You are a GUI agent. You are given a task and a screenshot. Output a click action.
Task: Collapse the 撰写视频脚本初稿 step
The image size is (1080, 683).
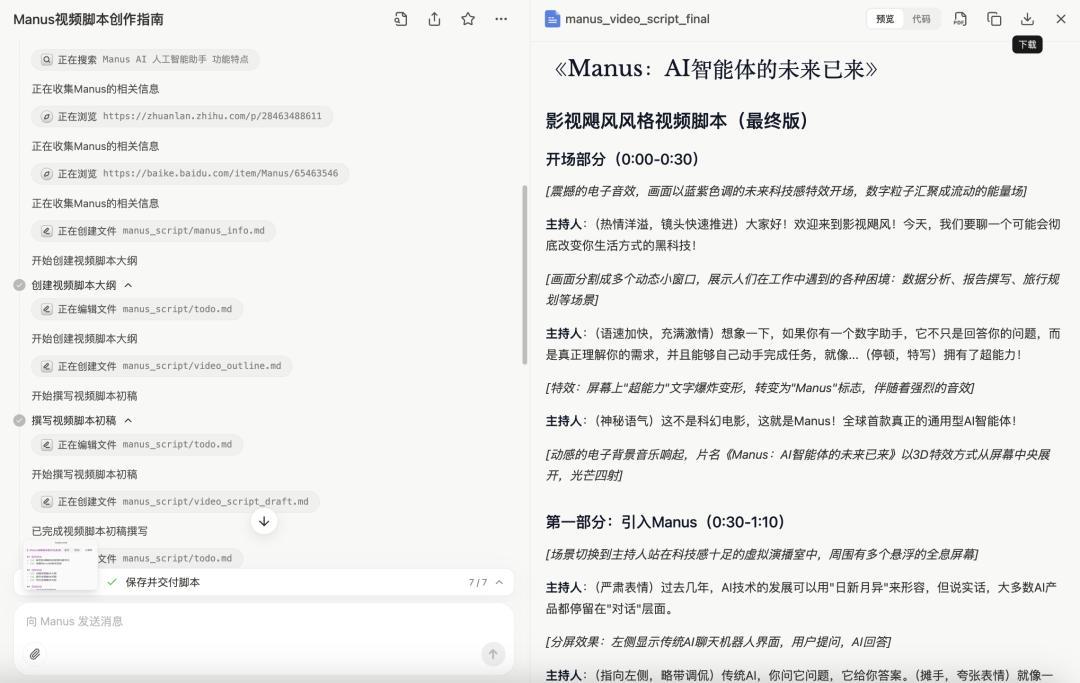[128, 421]
